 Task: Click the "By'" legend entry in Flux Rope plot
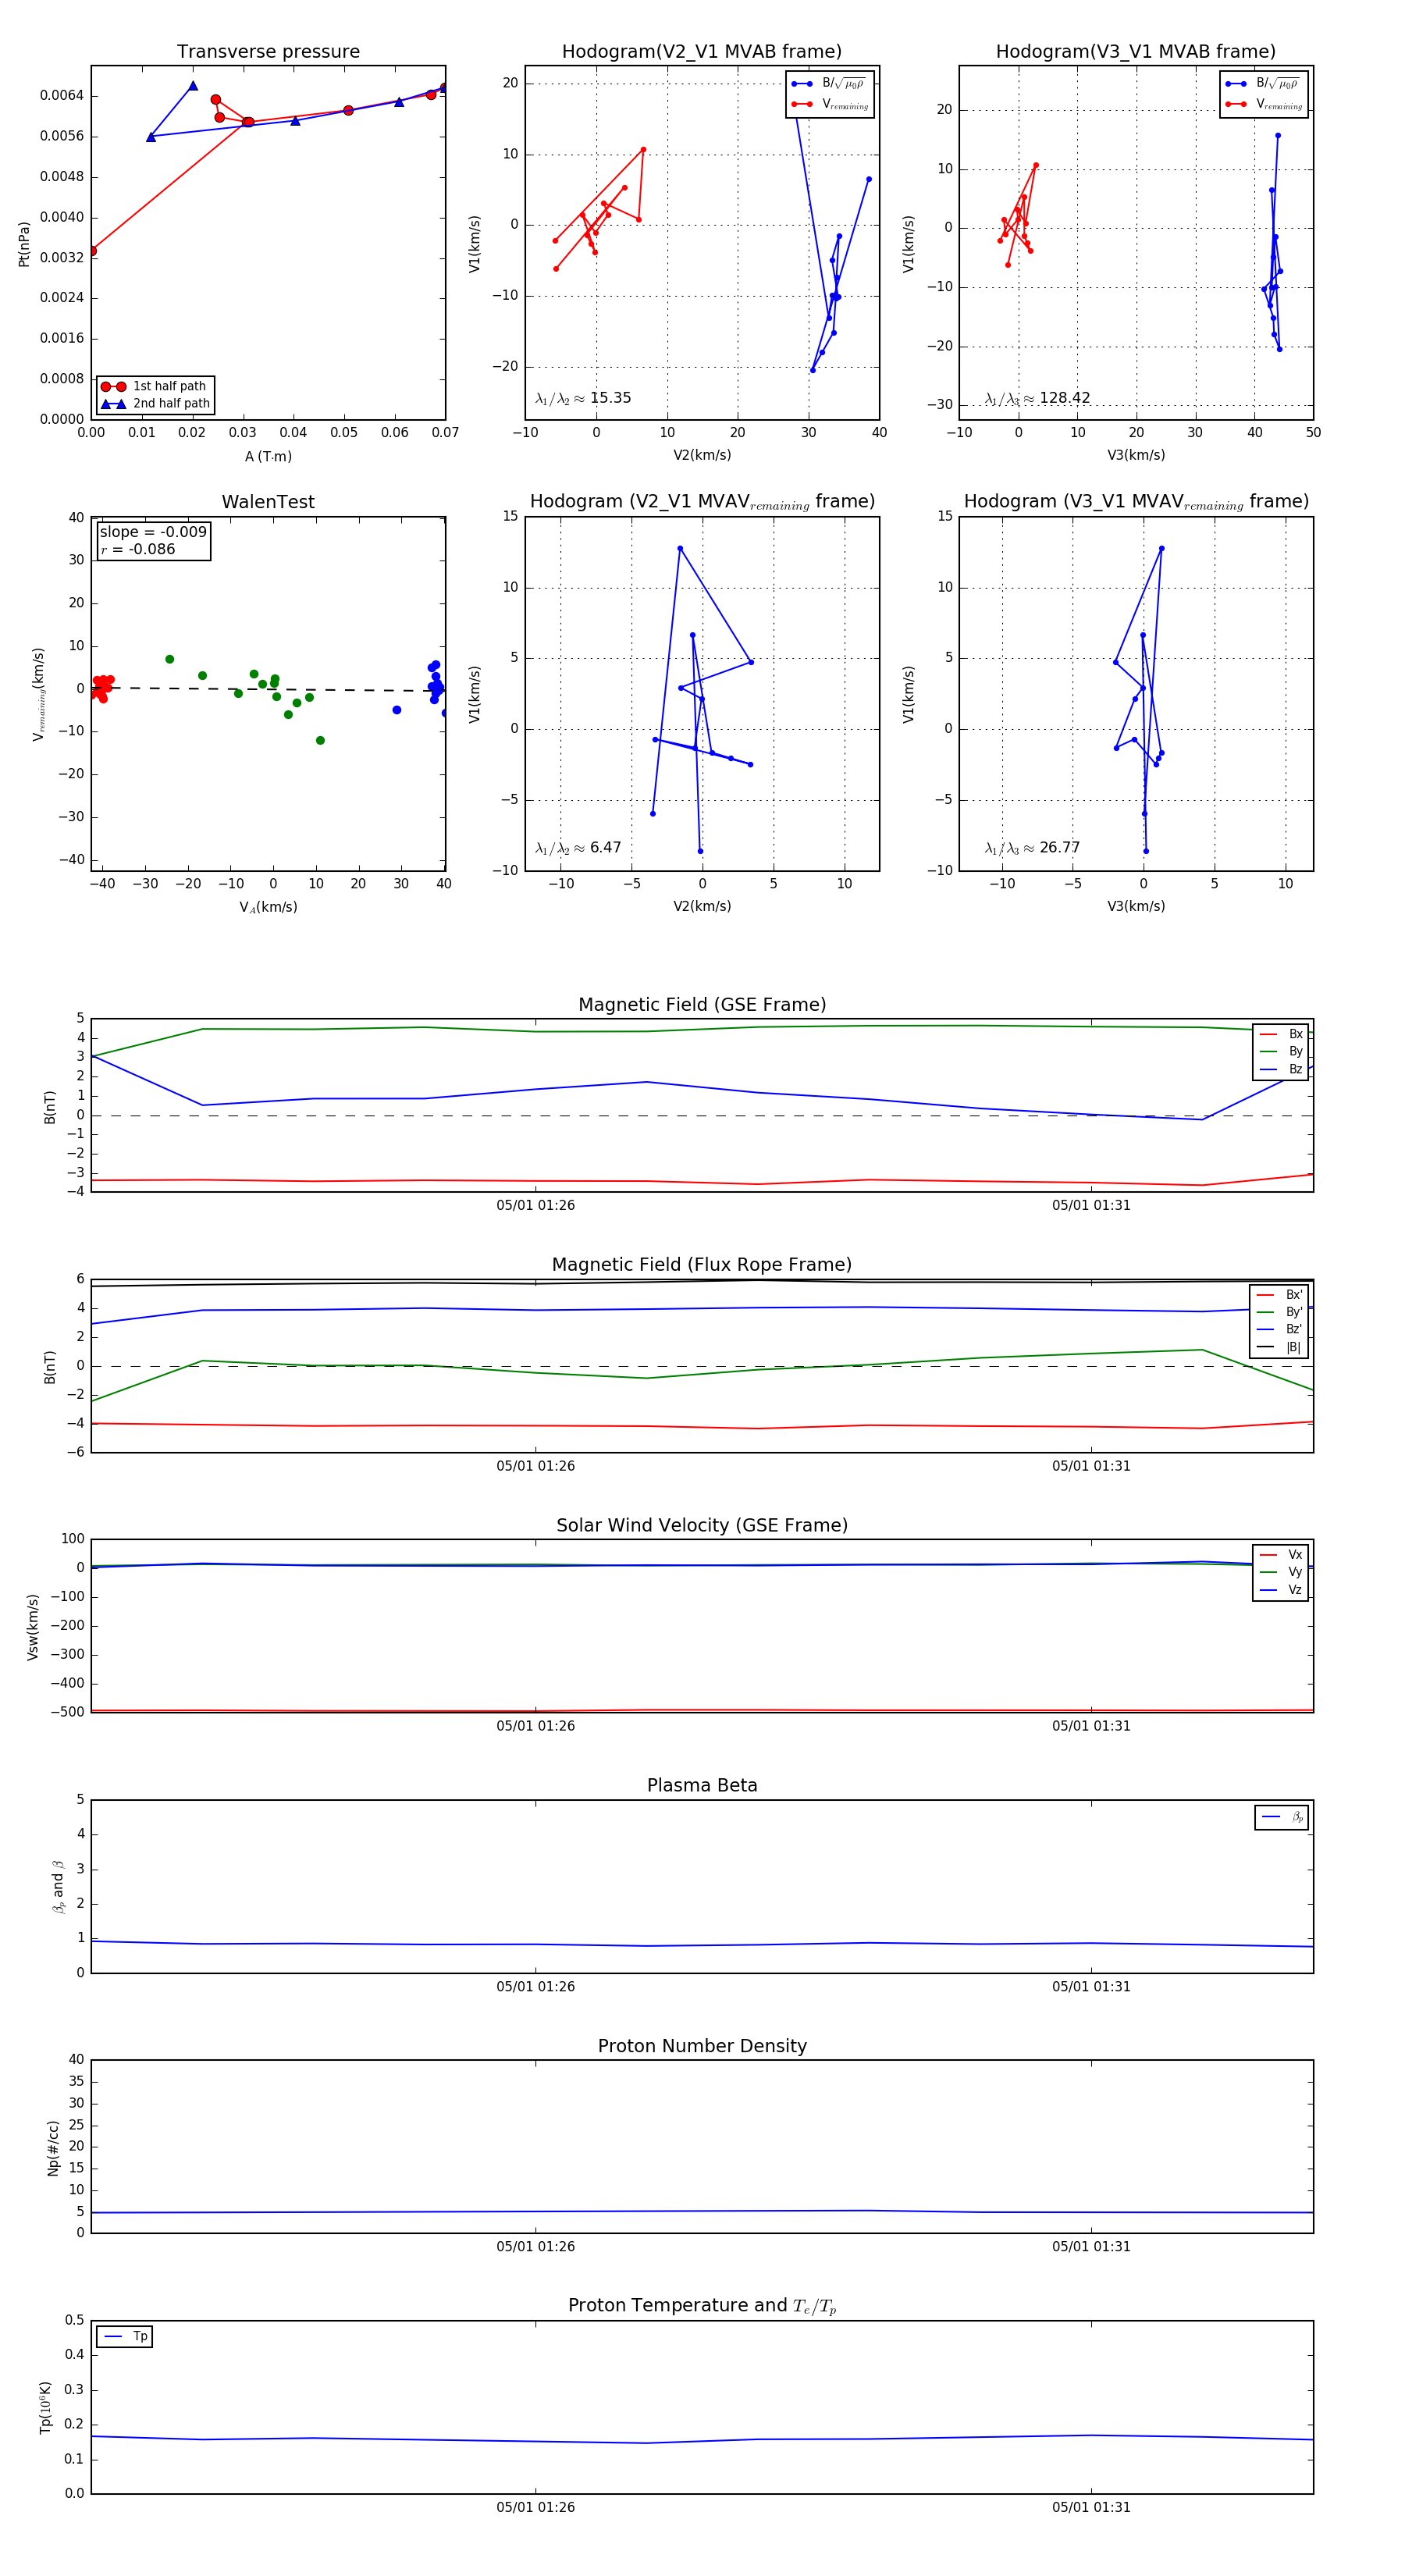pos(1279,1312)
